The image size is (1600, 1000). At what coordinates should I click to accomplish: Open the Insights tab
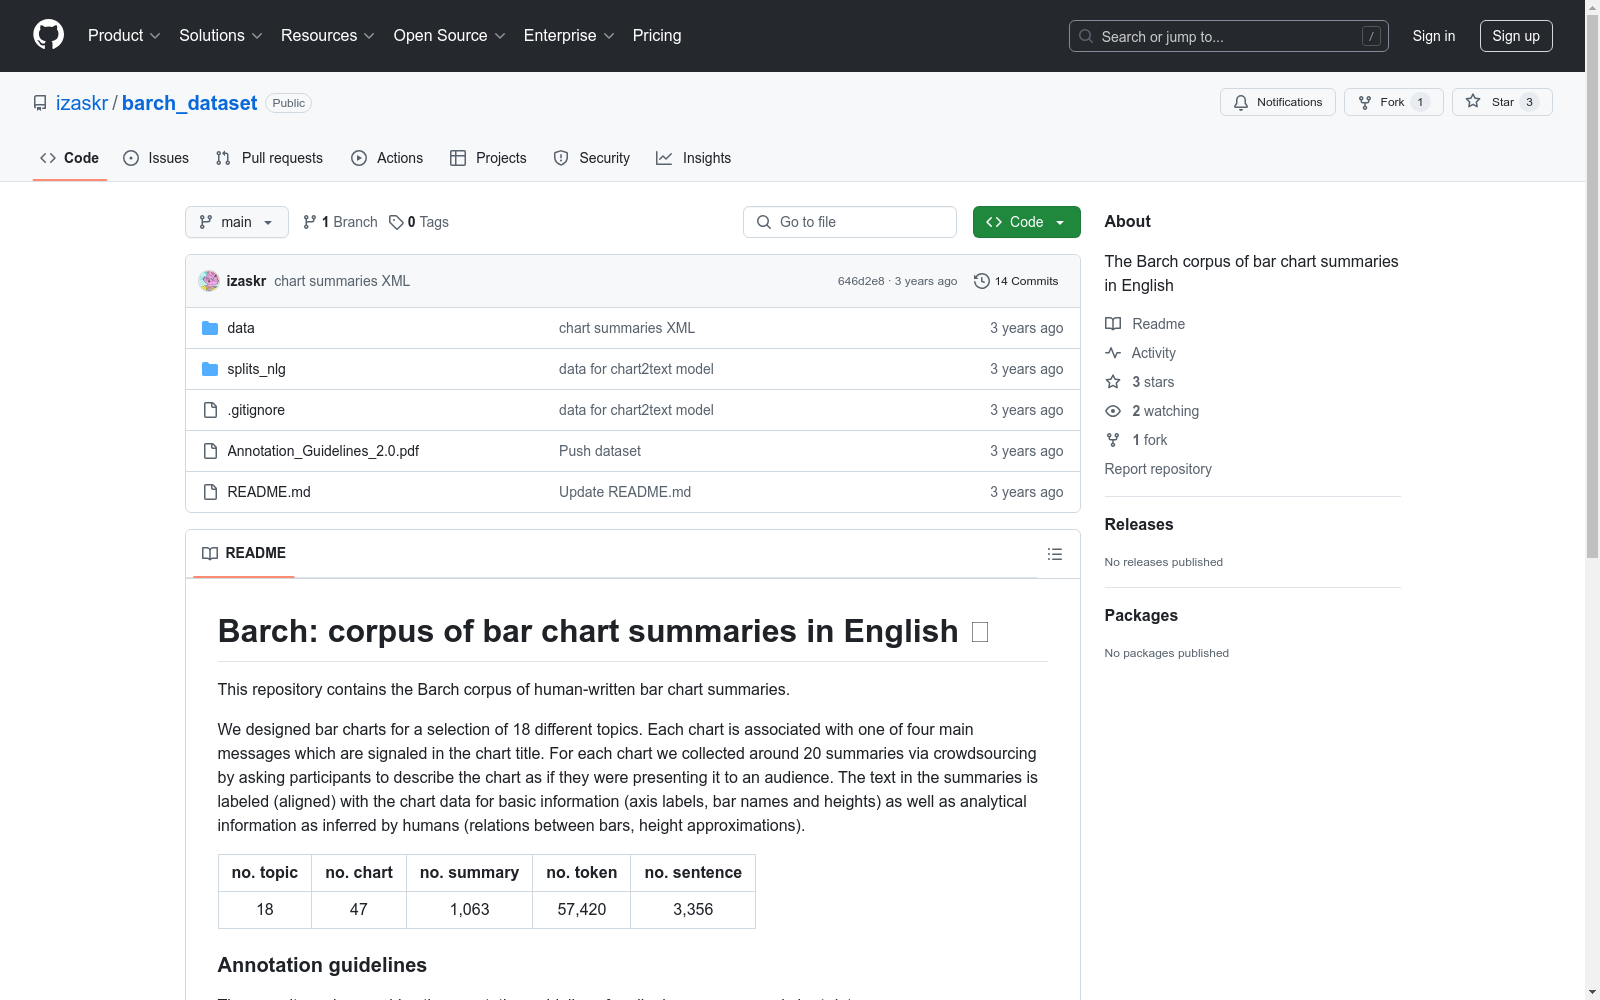pyautogui.click(x=693, y=158)
